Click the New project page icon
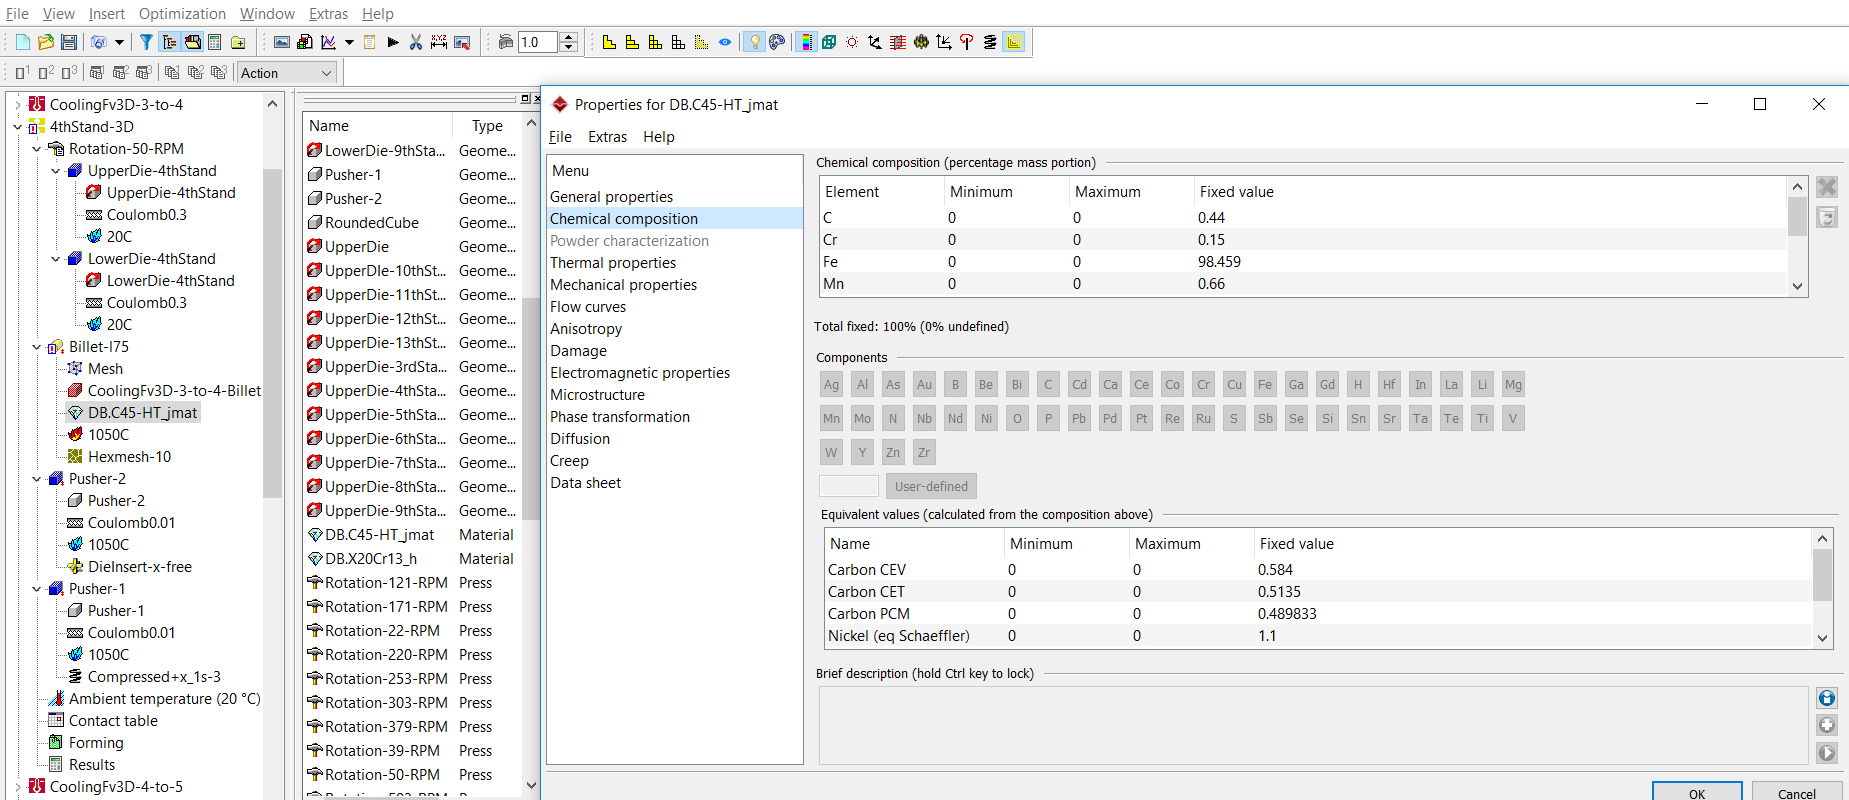The width and height of the screenshot is (1849, 800). point(23,42)
